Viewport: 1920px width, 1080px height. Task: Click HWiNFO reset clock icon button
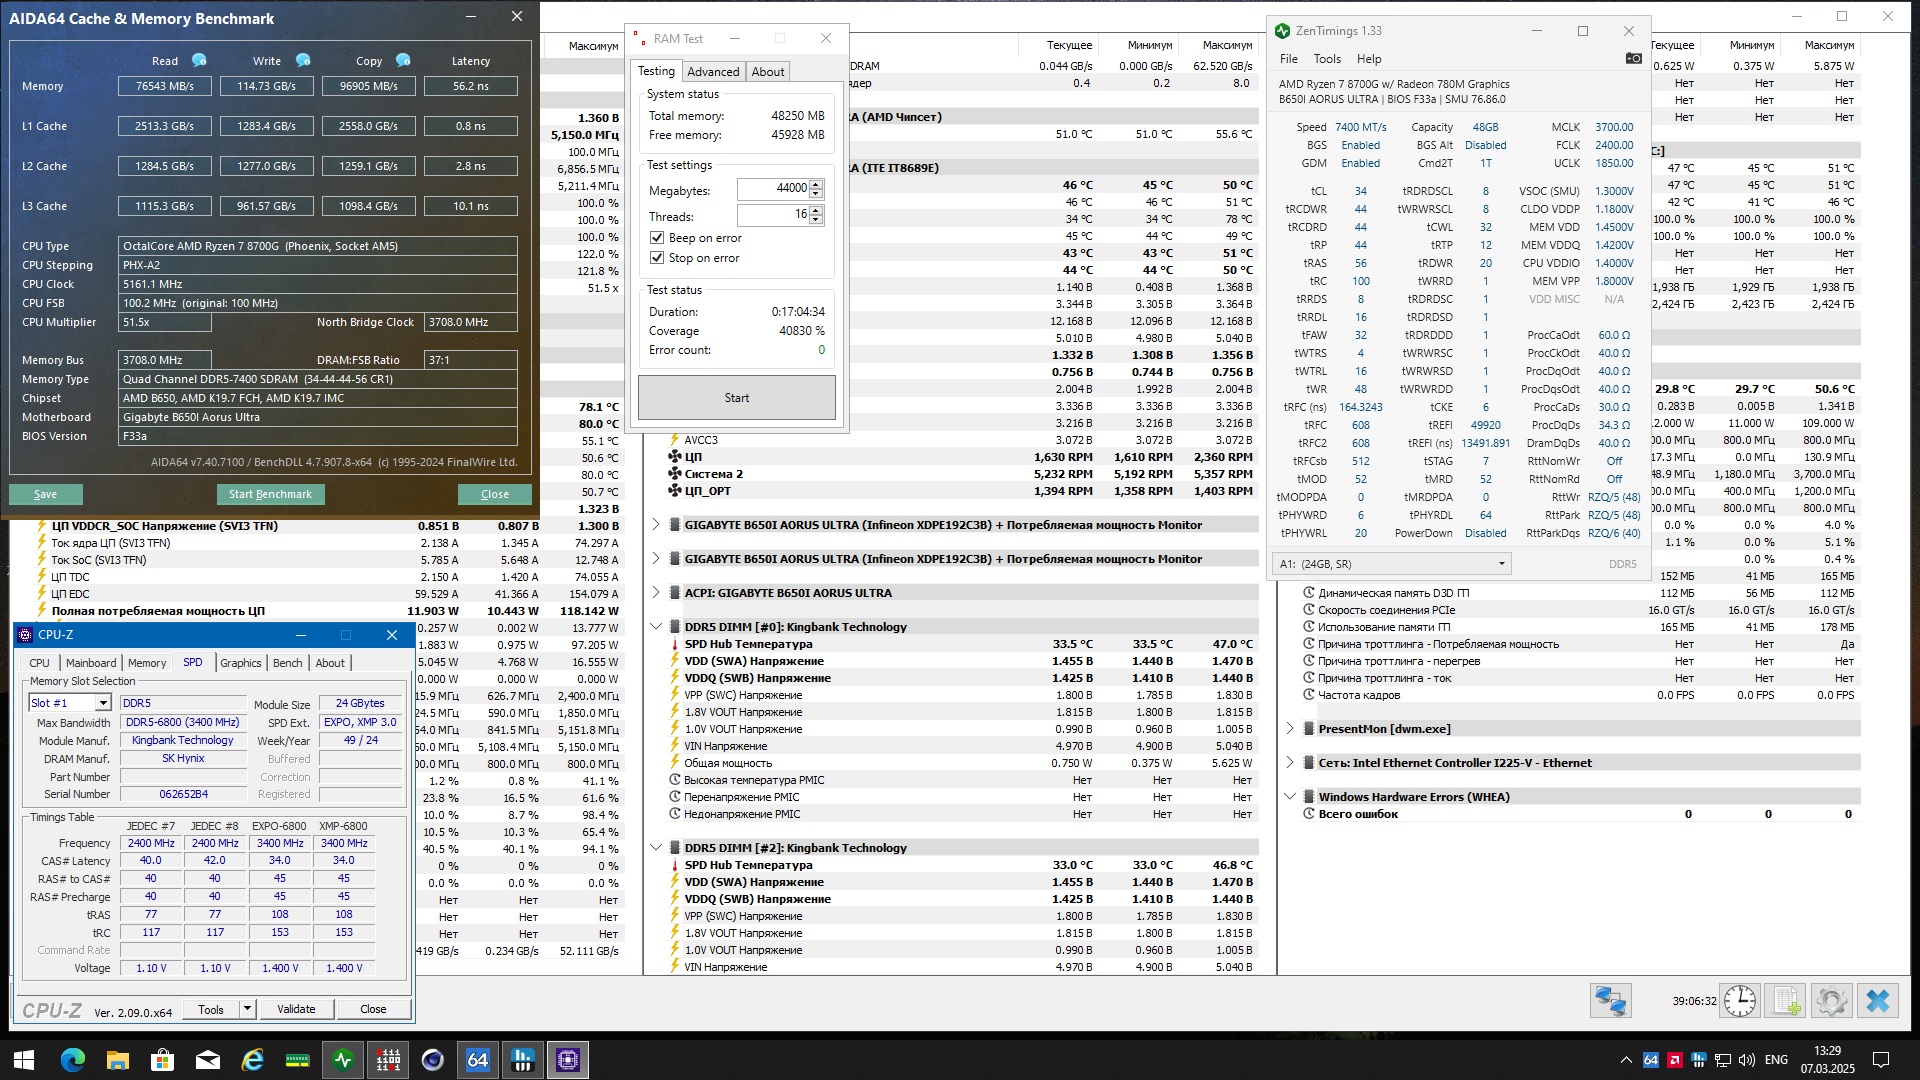click(1740, 1001)
